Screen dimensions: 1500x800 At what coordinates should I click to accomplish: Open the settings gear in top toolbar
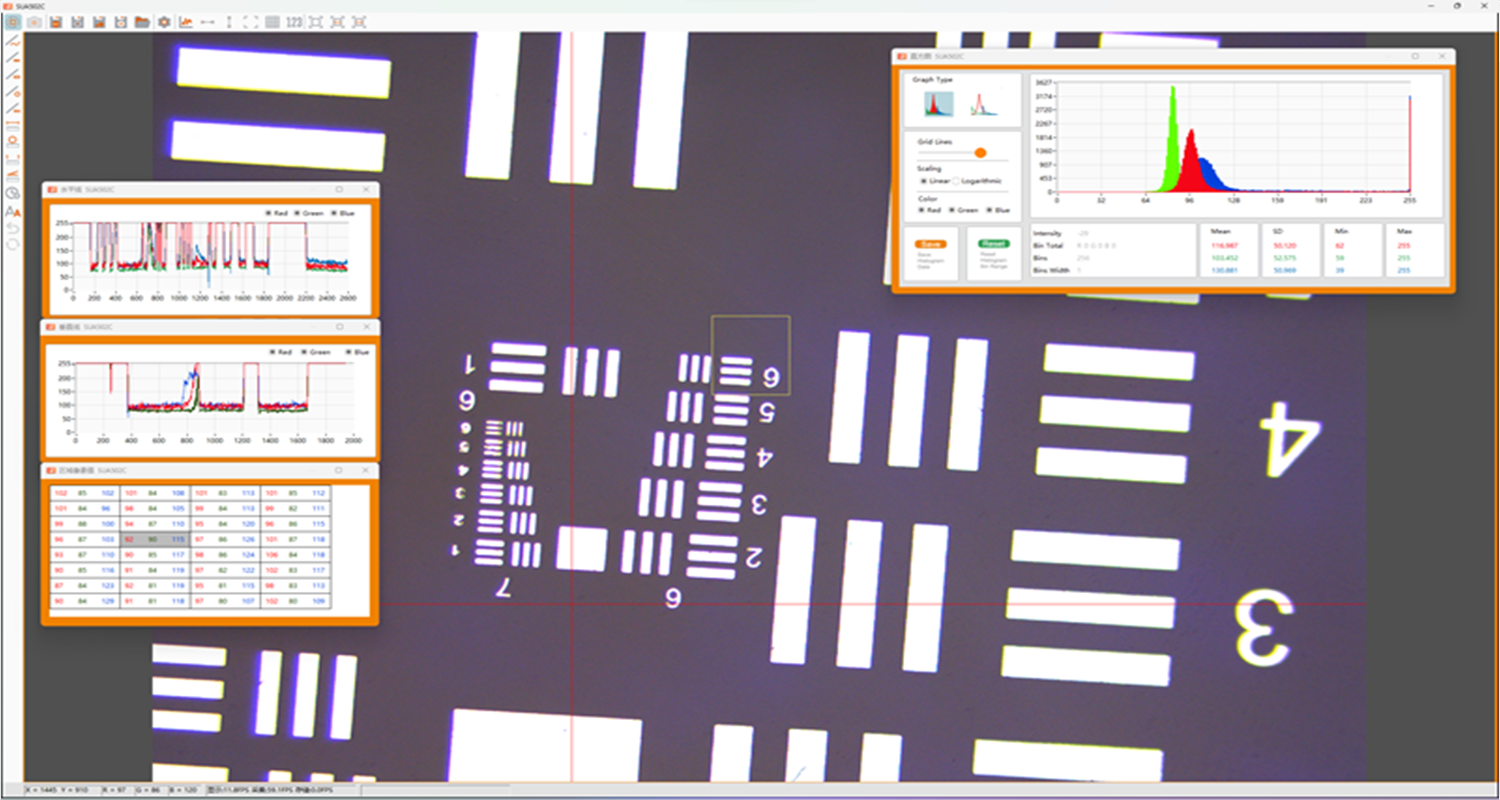[164, 22]
